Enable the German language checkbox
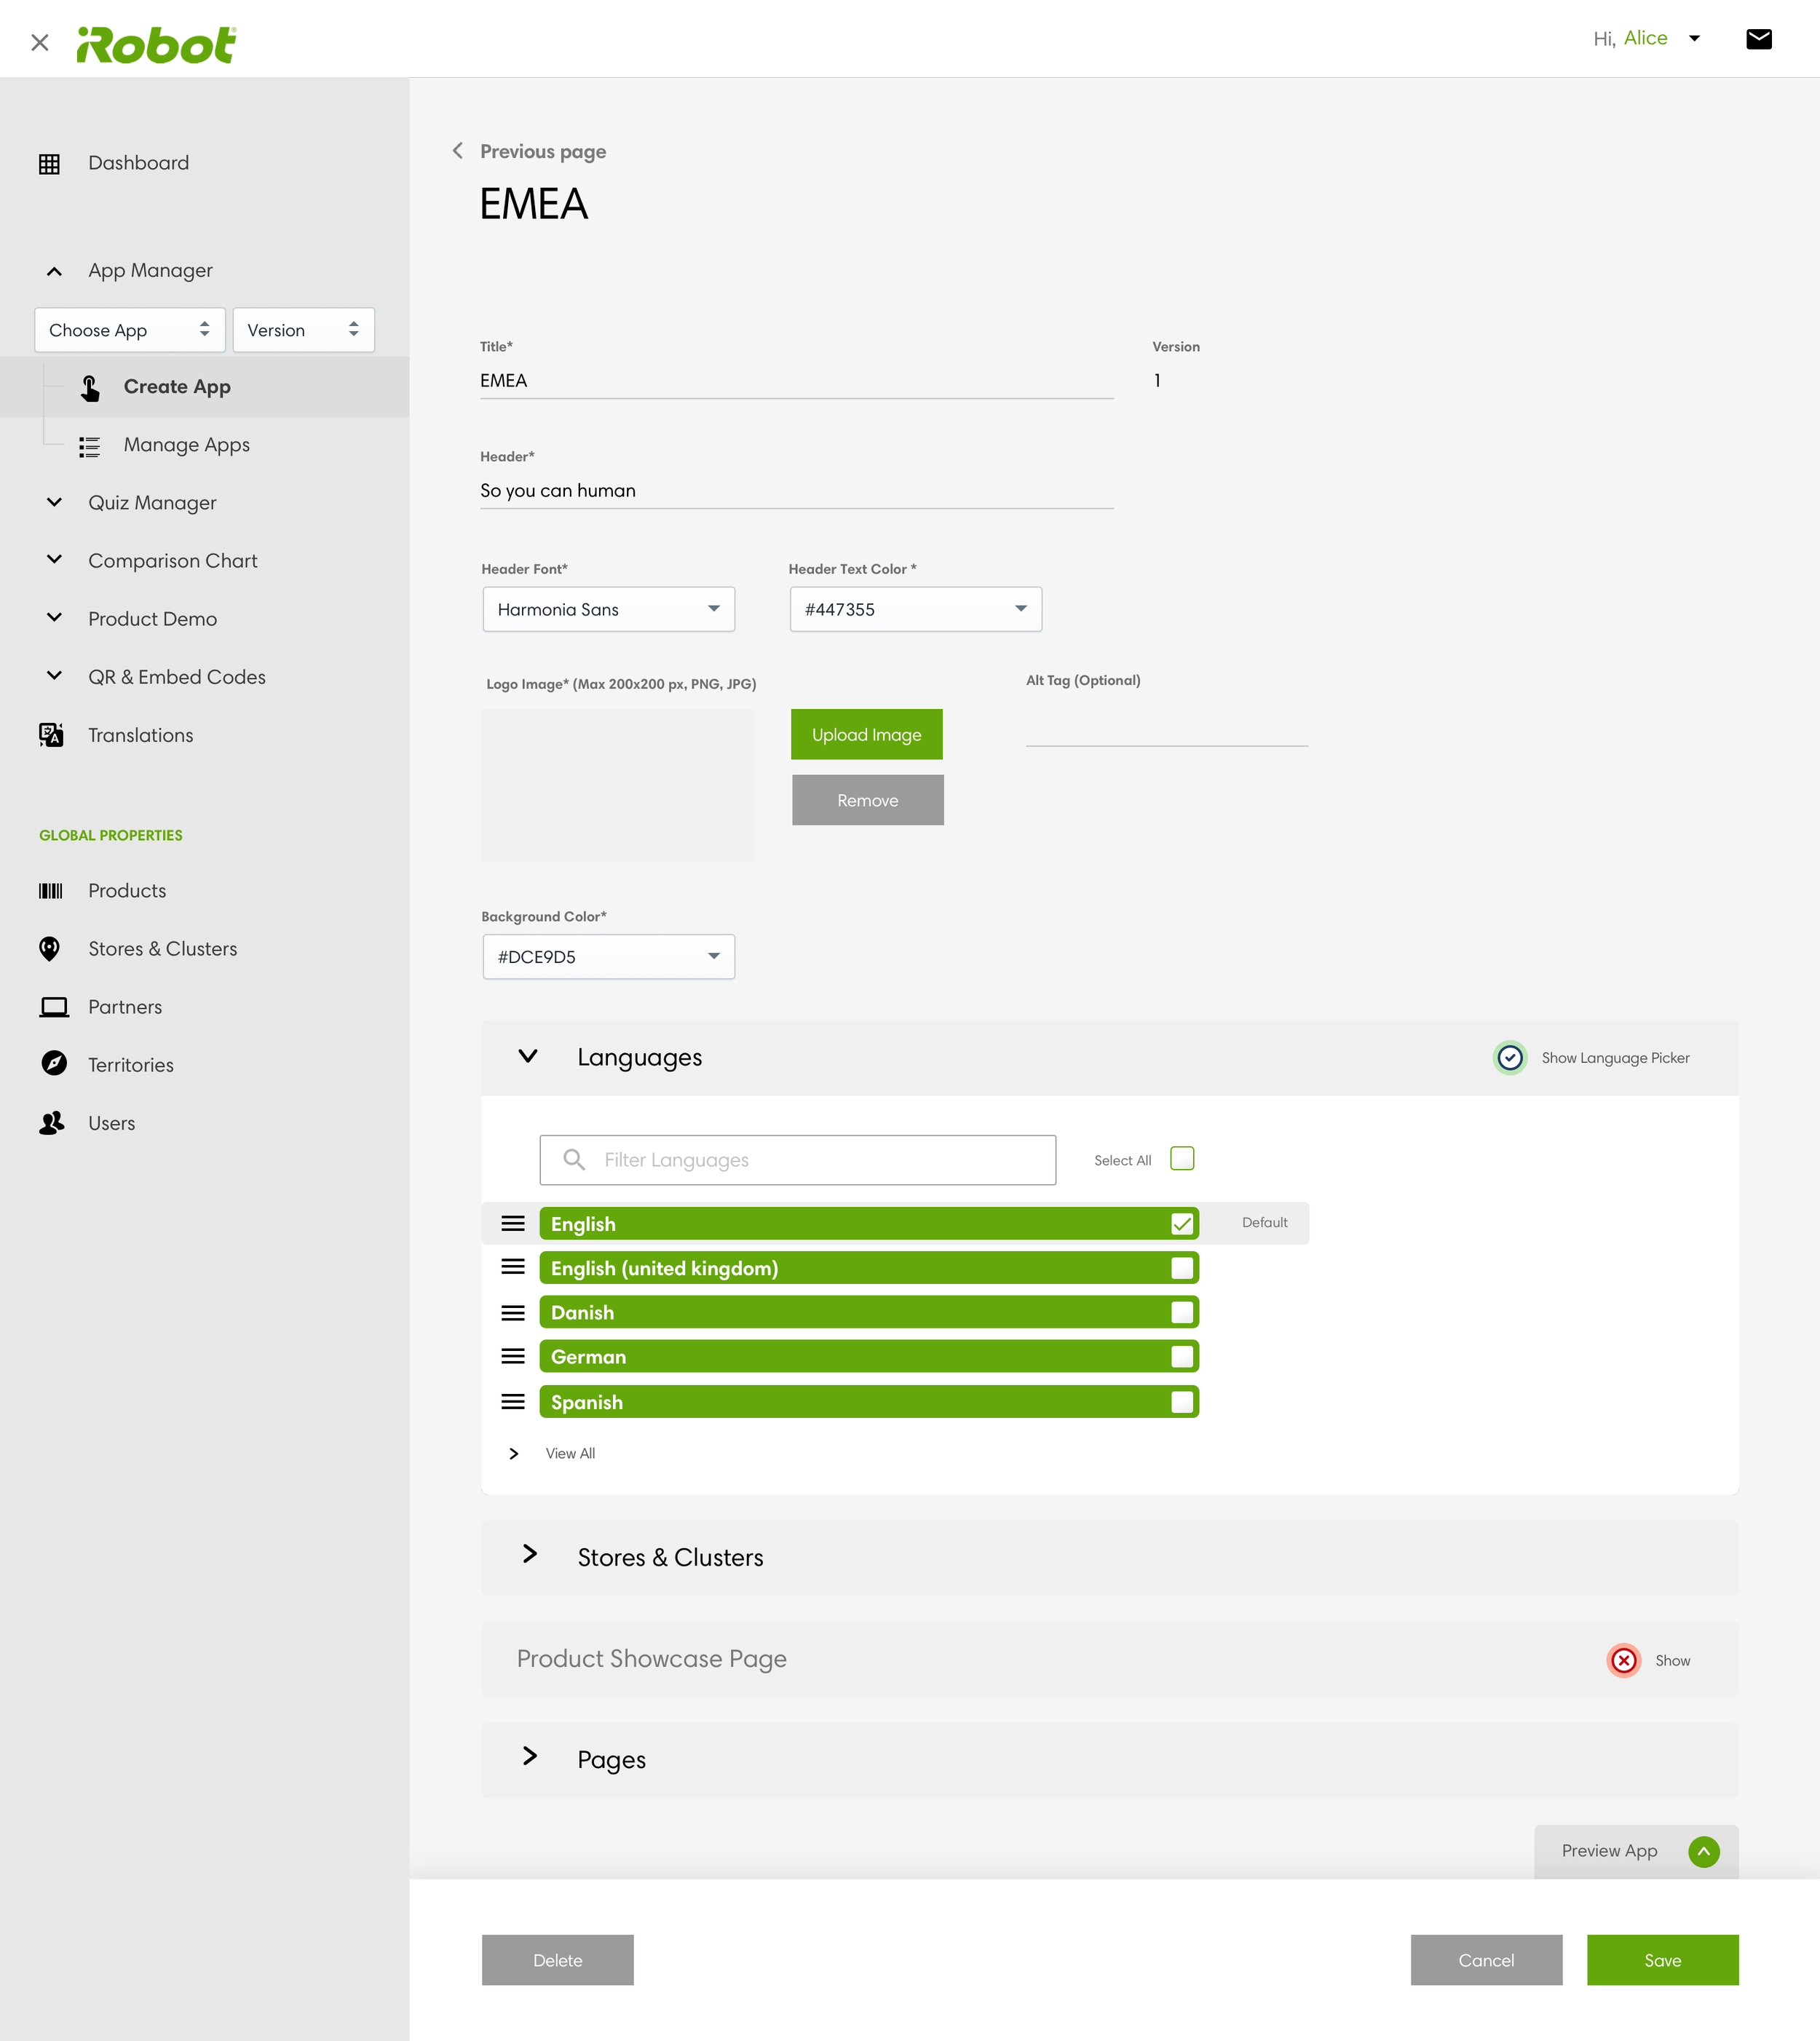Viewport: 1820px width, 2041px height. (x=1181, y=1357)
